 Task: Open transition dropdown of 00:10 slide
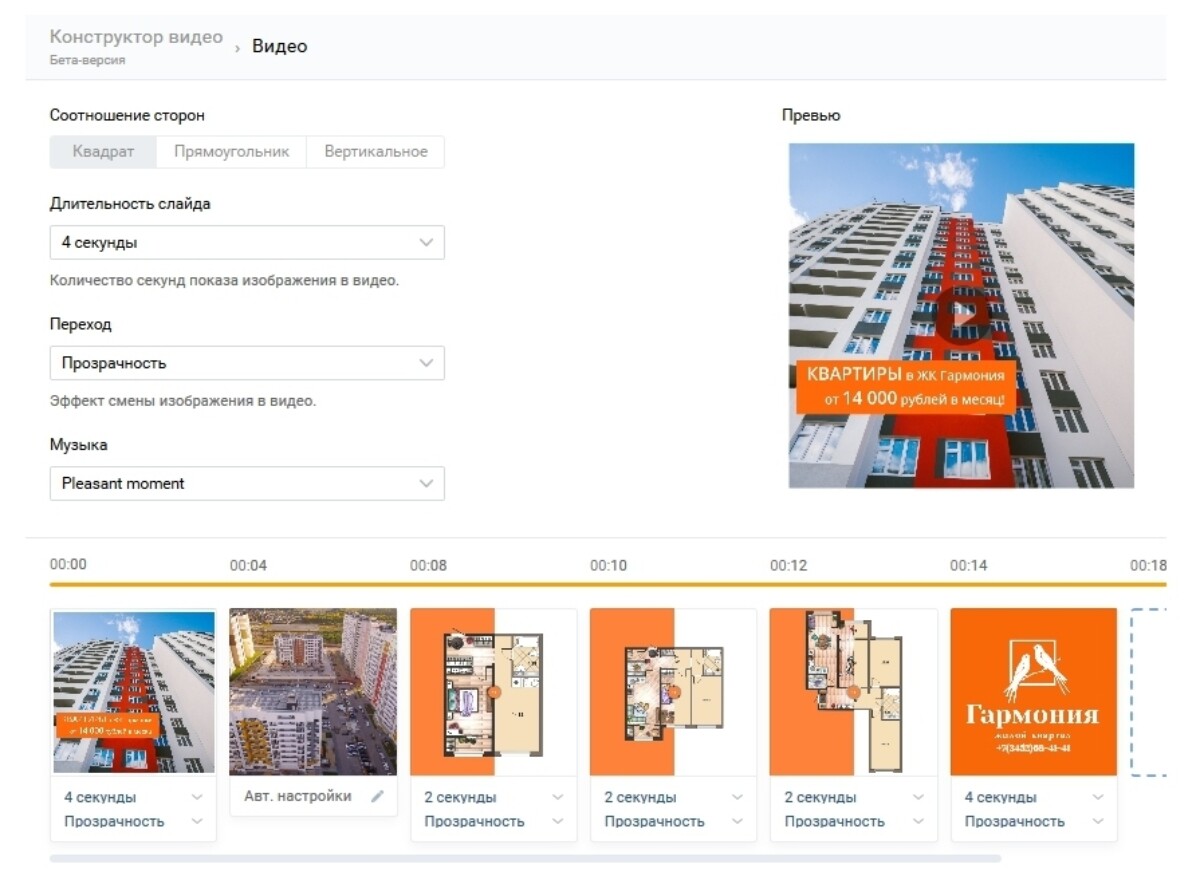673,821
